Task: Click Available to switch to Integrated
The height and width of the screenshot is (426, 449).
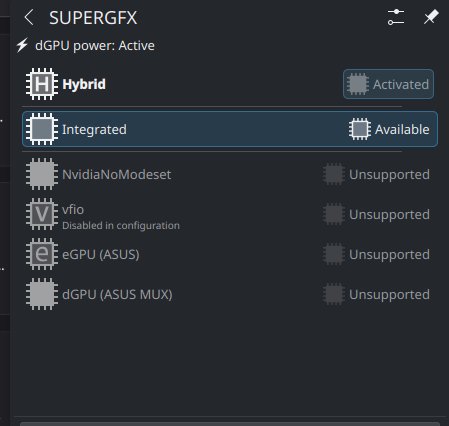Action: (389, 129)
